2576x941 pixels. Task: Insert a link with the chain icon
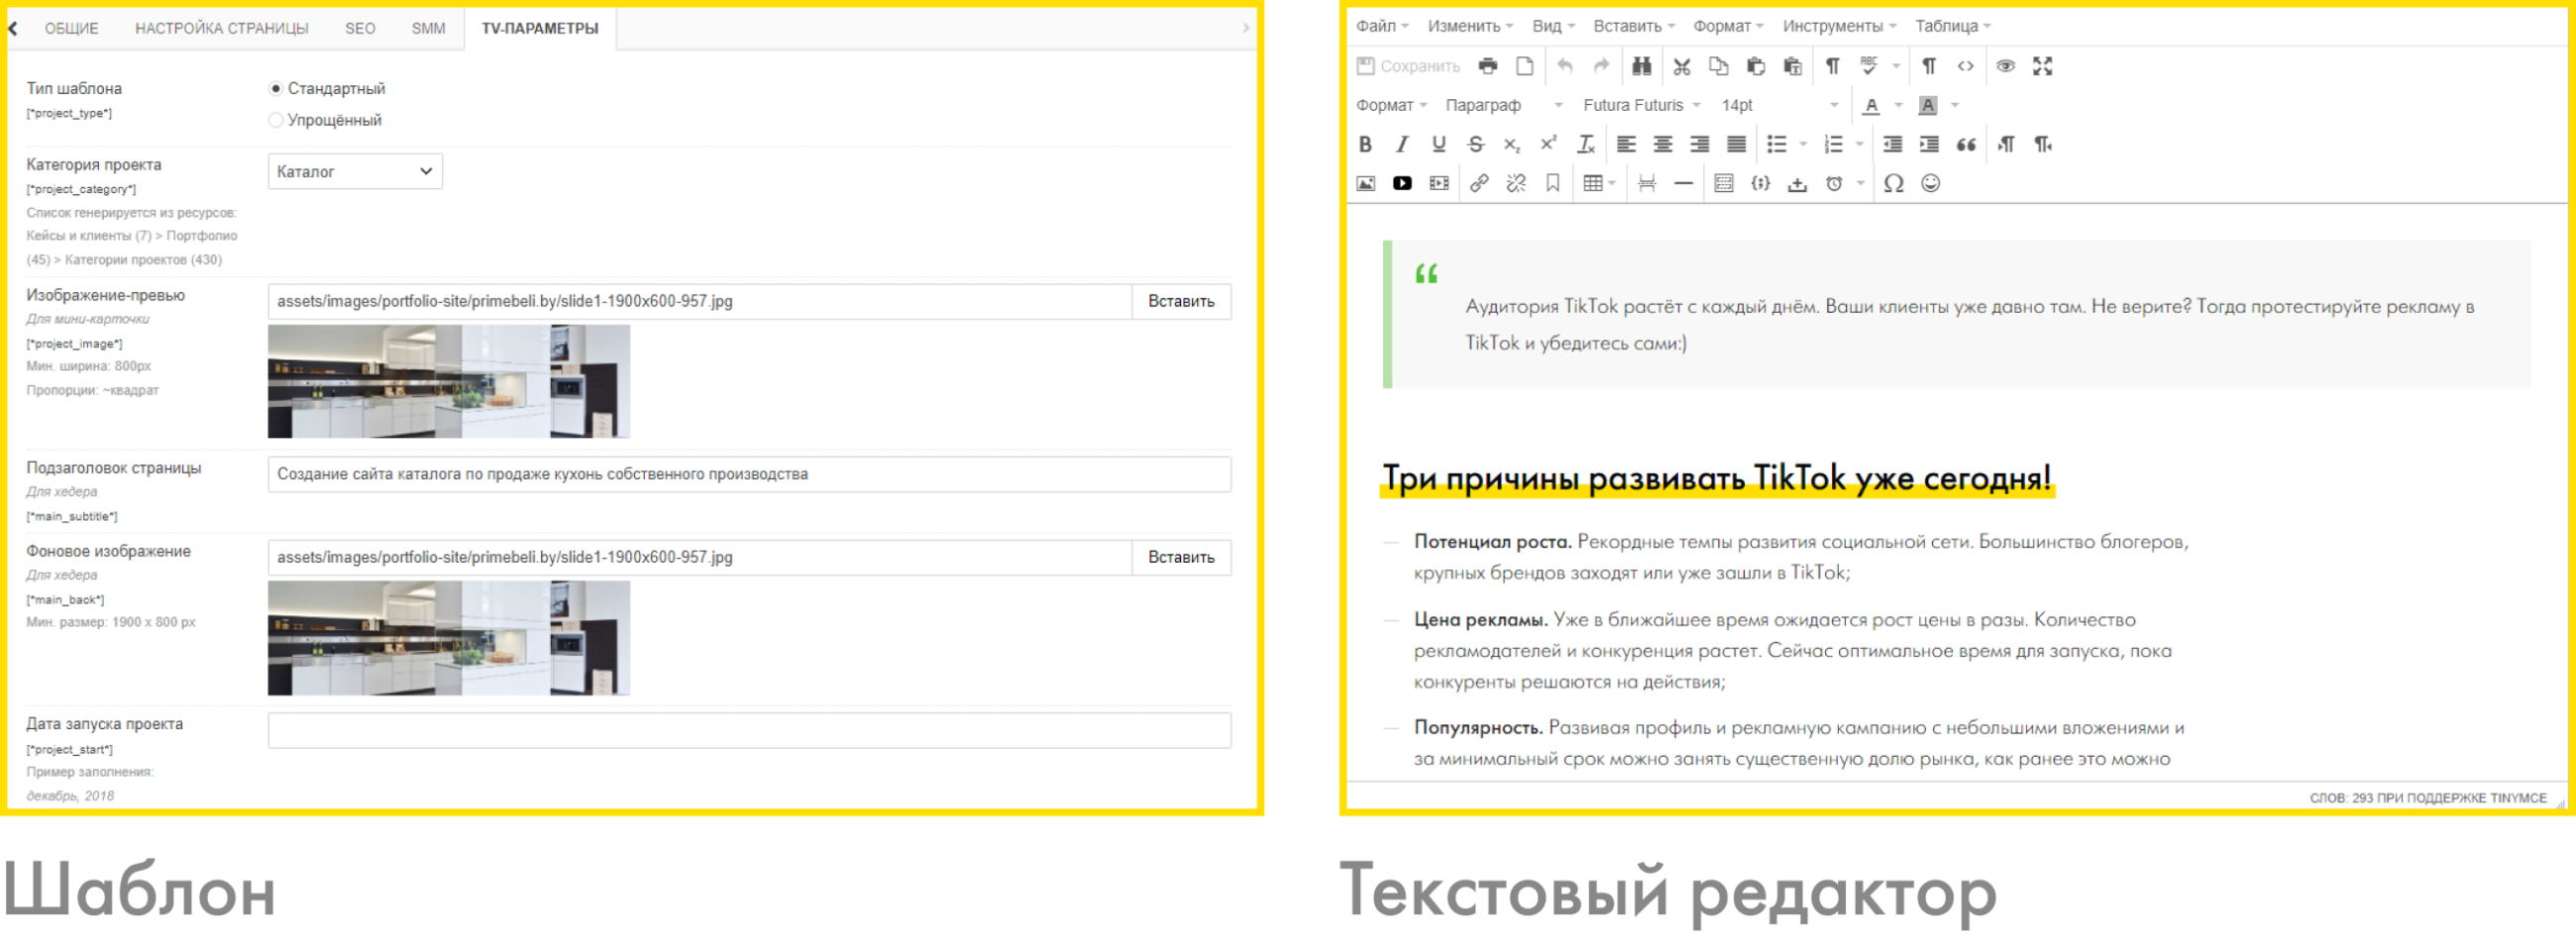[1479, 183]
